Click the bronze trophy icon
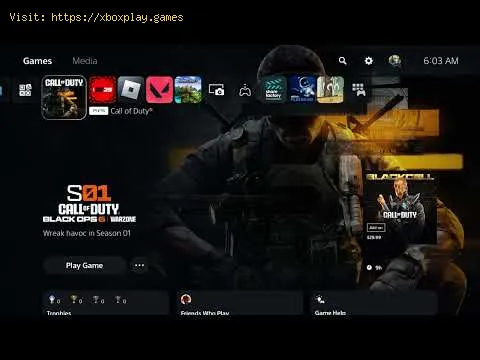The width and height of the screenshot is (480, 360). tap(118, 299)
